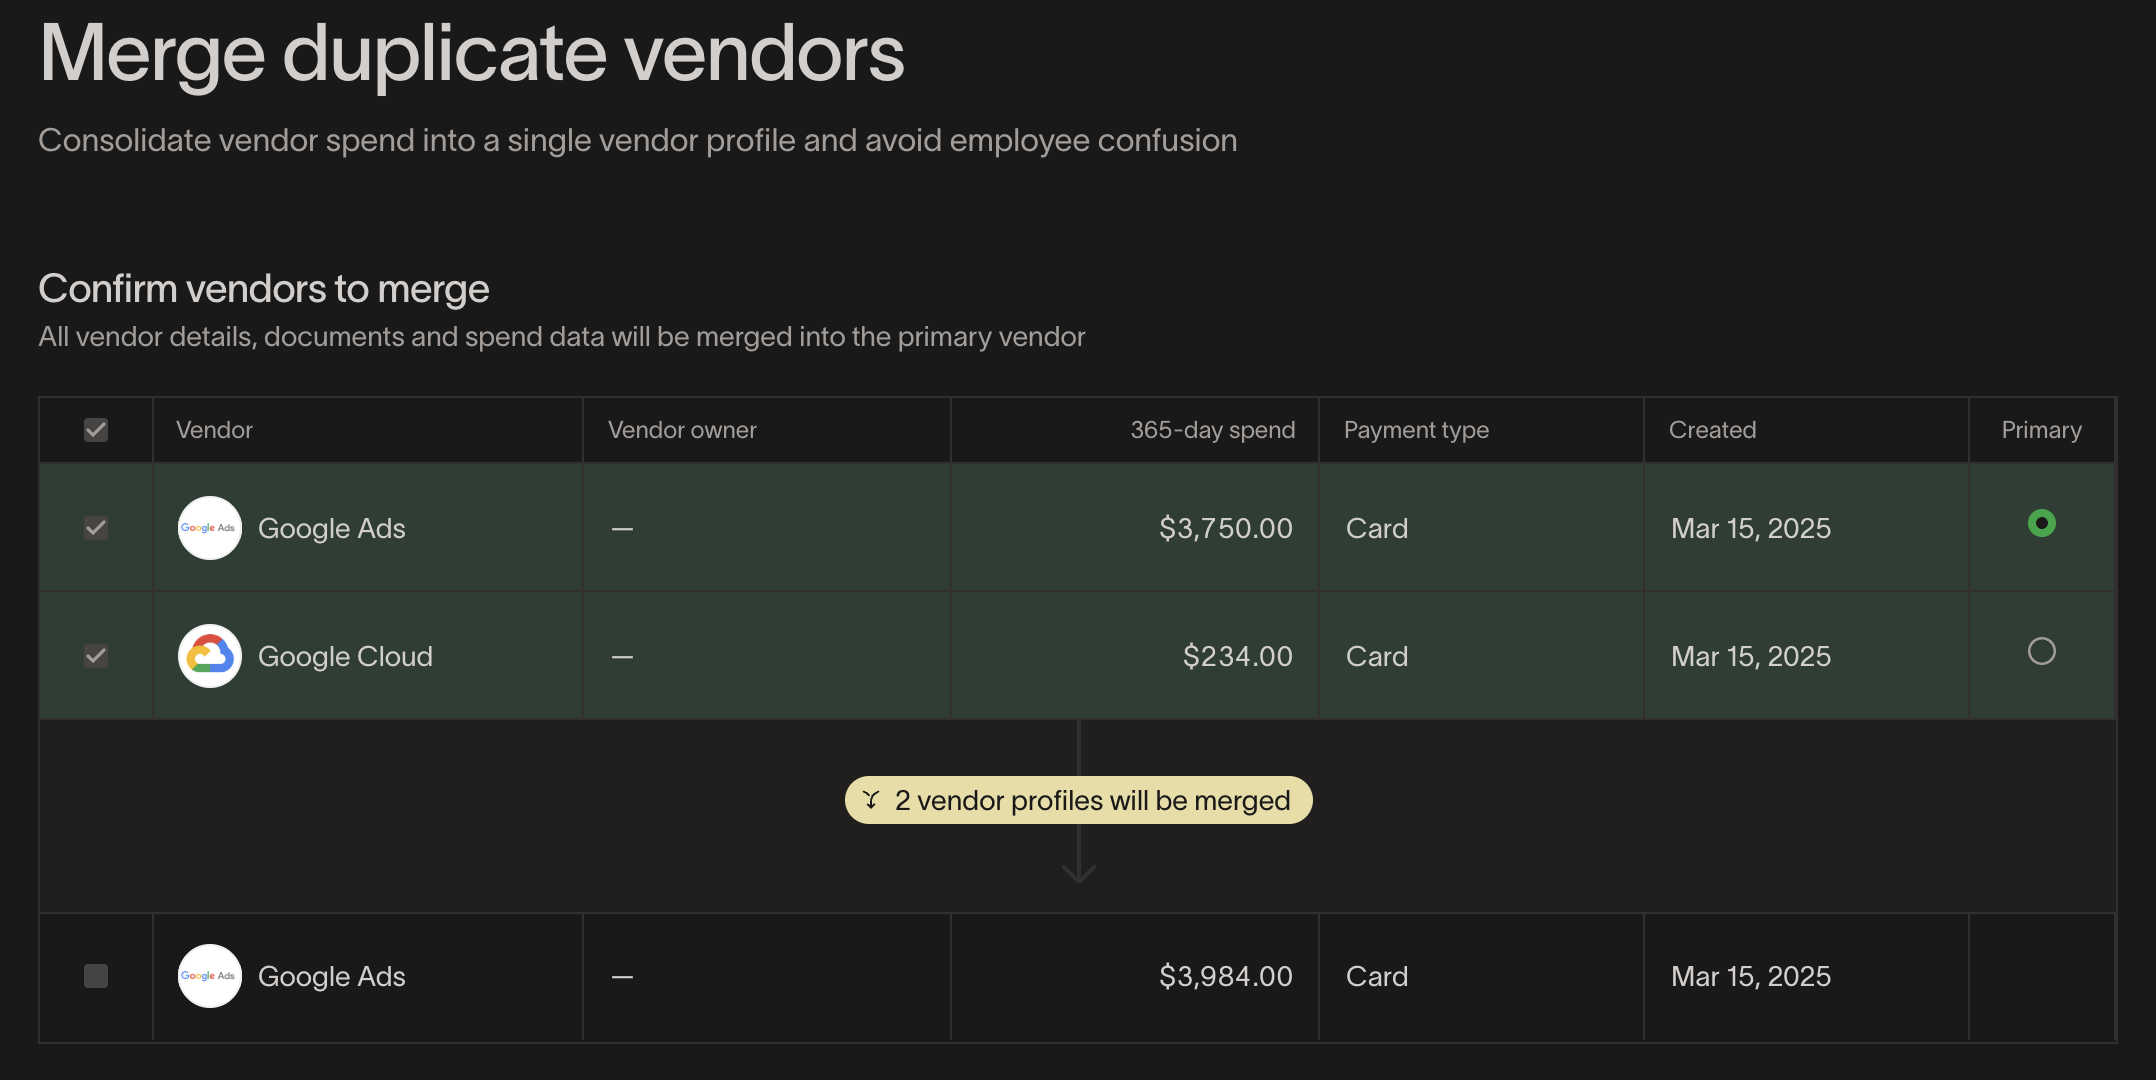Click the '2 vendor profiles will be merged' badge
2156x1080 pixels.
tap(1078, 800)
